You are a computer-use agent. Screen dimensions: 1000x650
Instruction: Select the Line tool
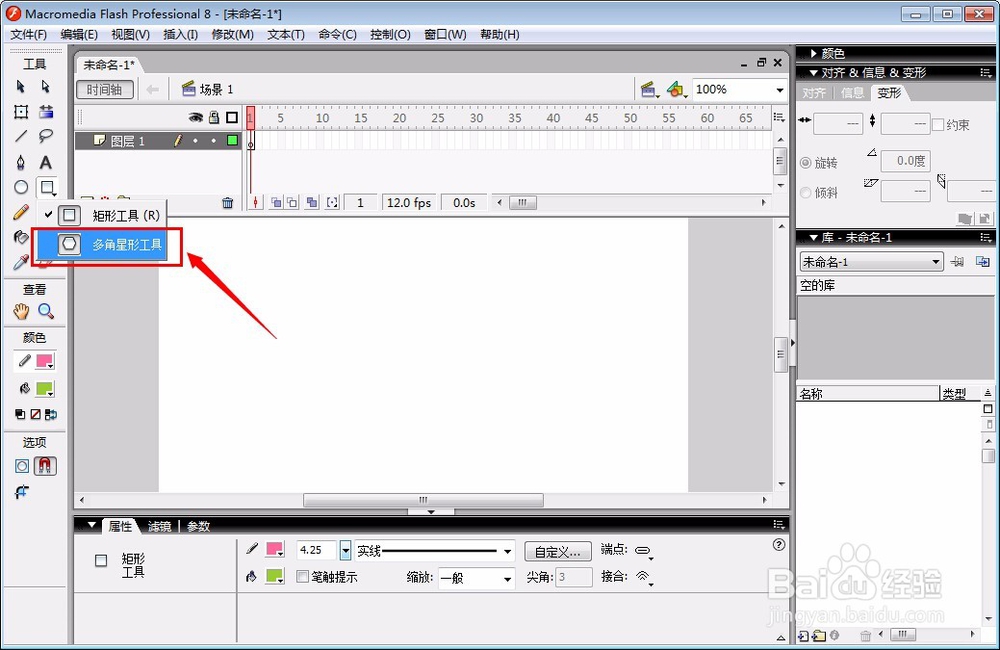click(21, 136)
